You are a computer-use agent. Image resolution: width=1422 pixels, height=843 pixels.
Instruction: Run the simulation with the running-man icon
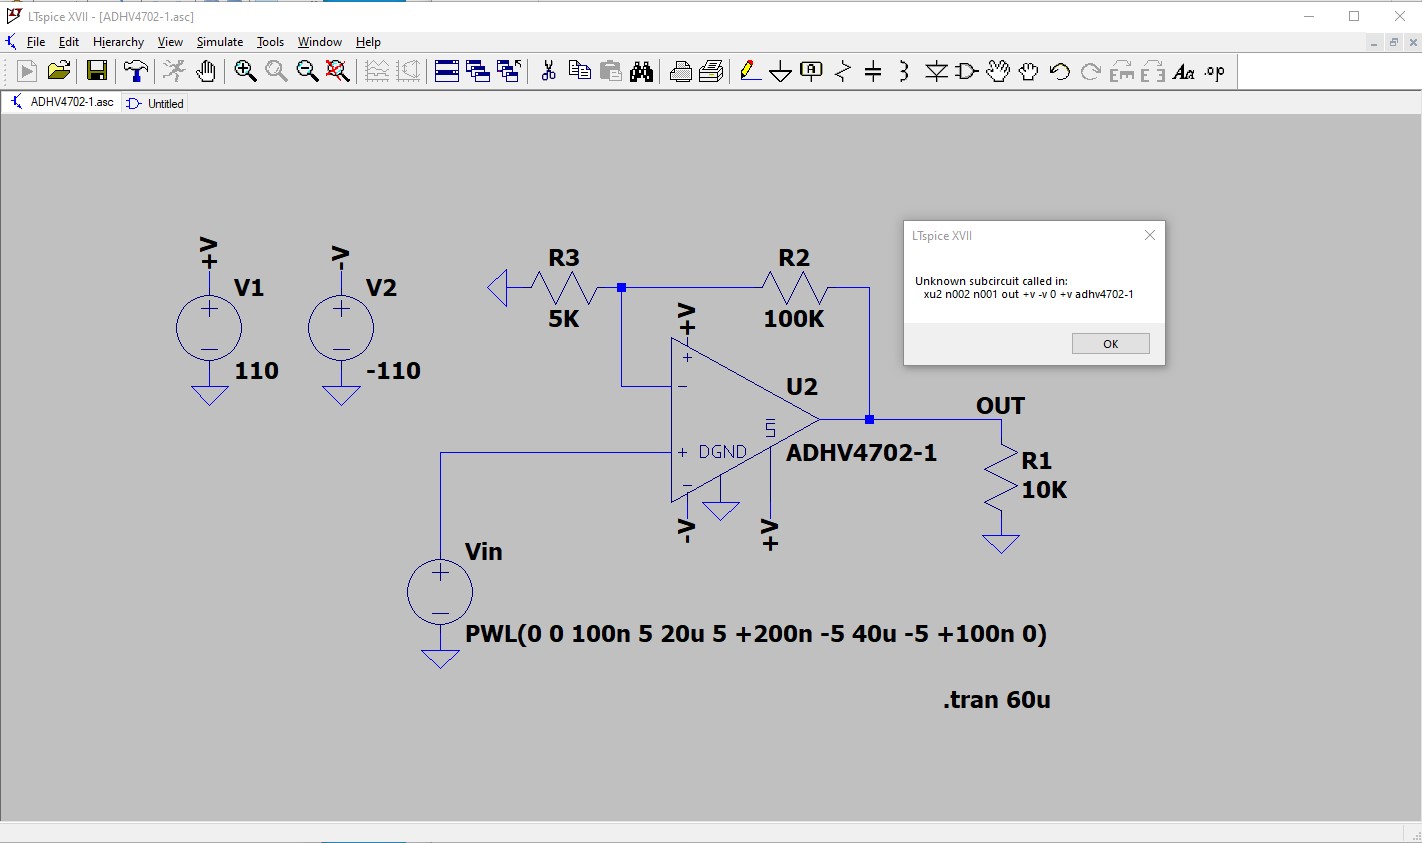(x=174, y=71)
